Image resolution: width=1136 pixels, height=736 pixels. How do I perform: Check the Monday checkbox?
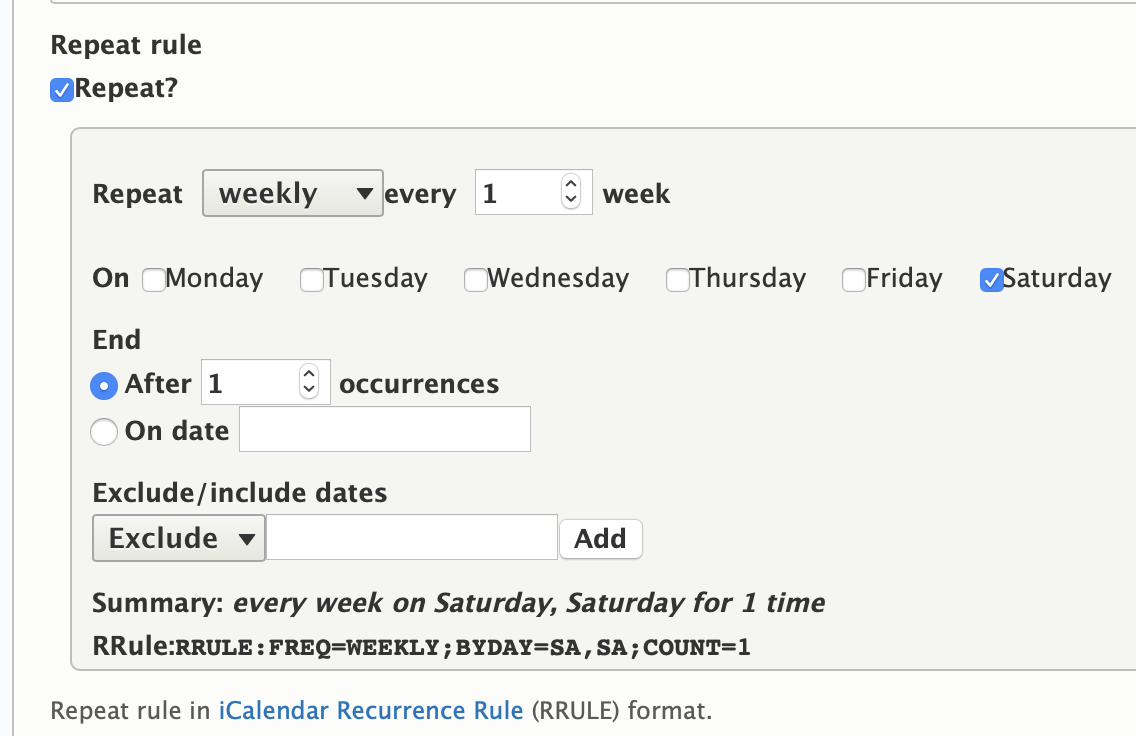[x=154, y=280]
